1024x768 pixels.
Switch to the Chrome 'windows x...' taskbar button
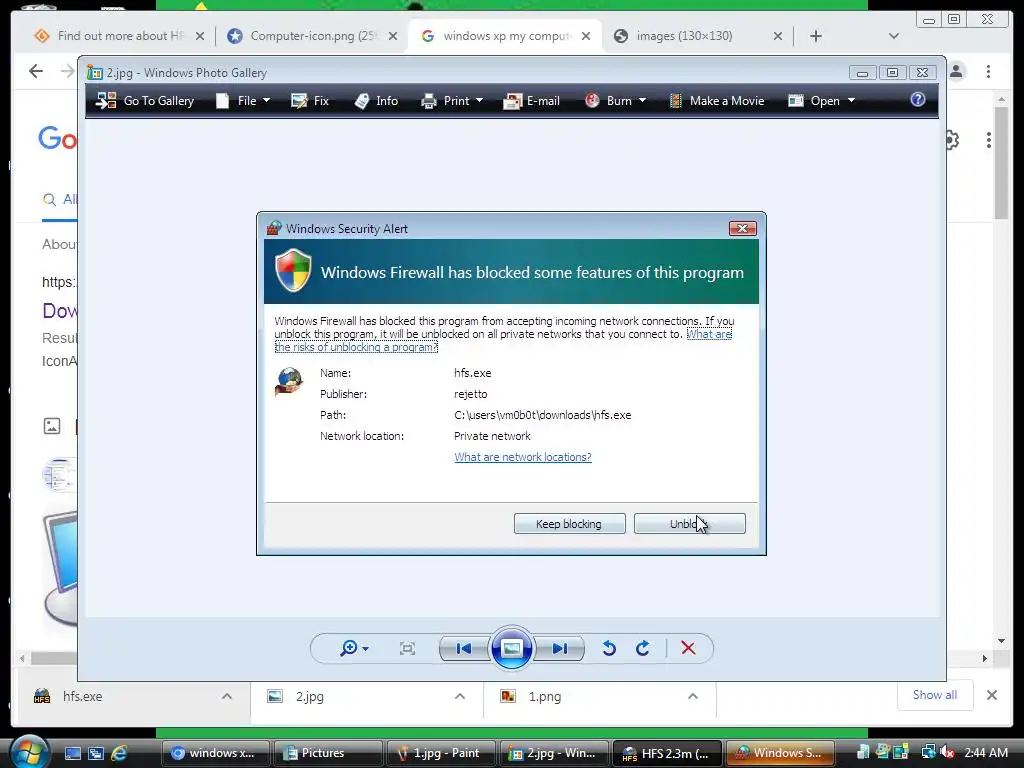tap(215, 753)
